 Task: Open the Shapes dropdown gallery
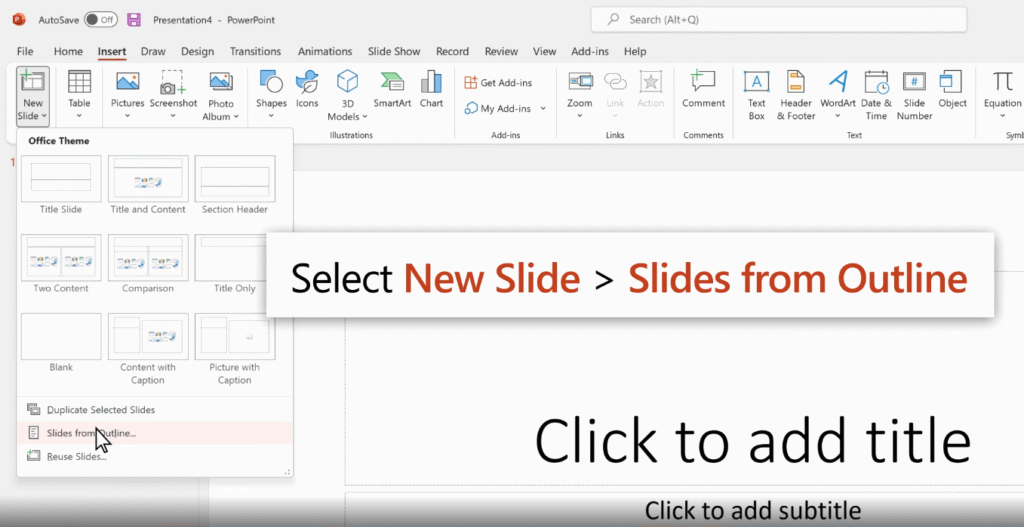pos(271,95)
